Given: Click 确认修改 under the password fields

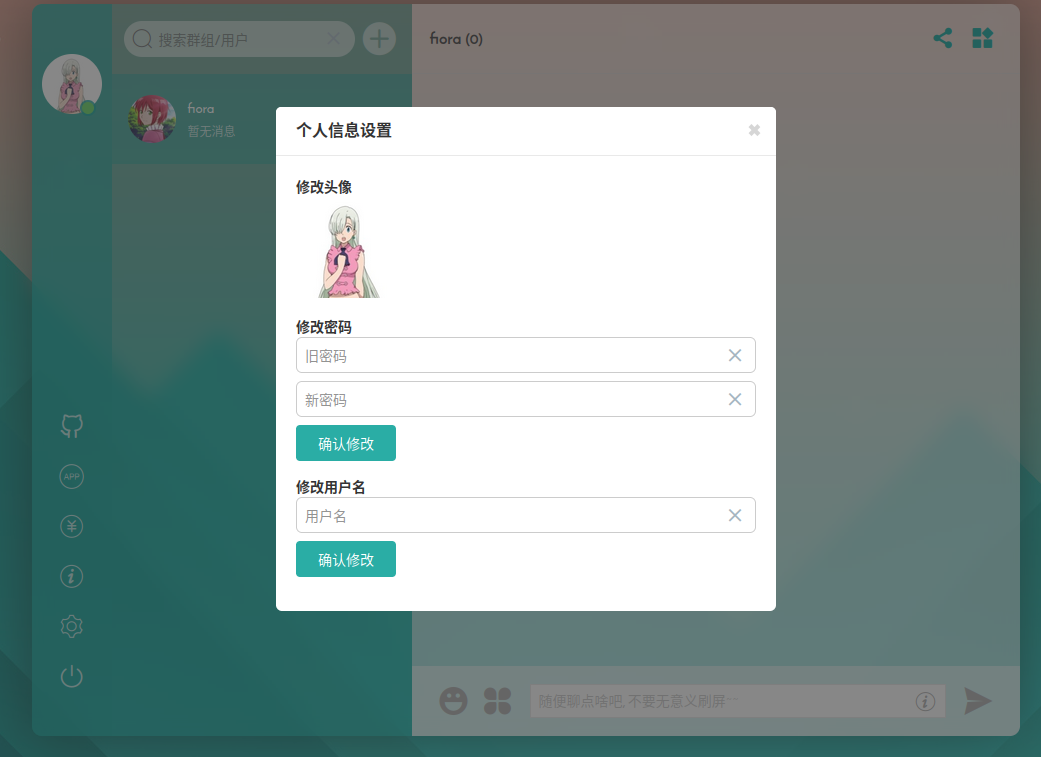Looking at the screenshot, I should point(345,442).
